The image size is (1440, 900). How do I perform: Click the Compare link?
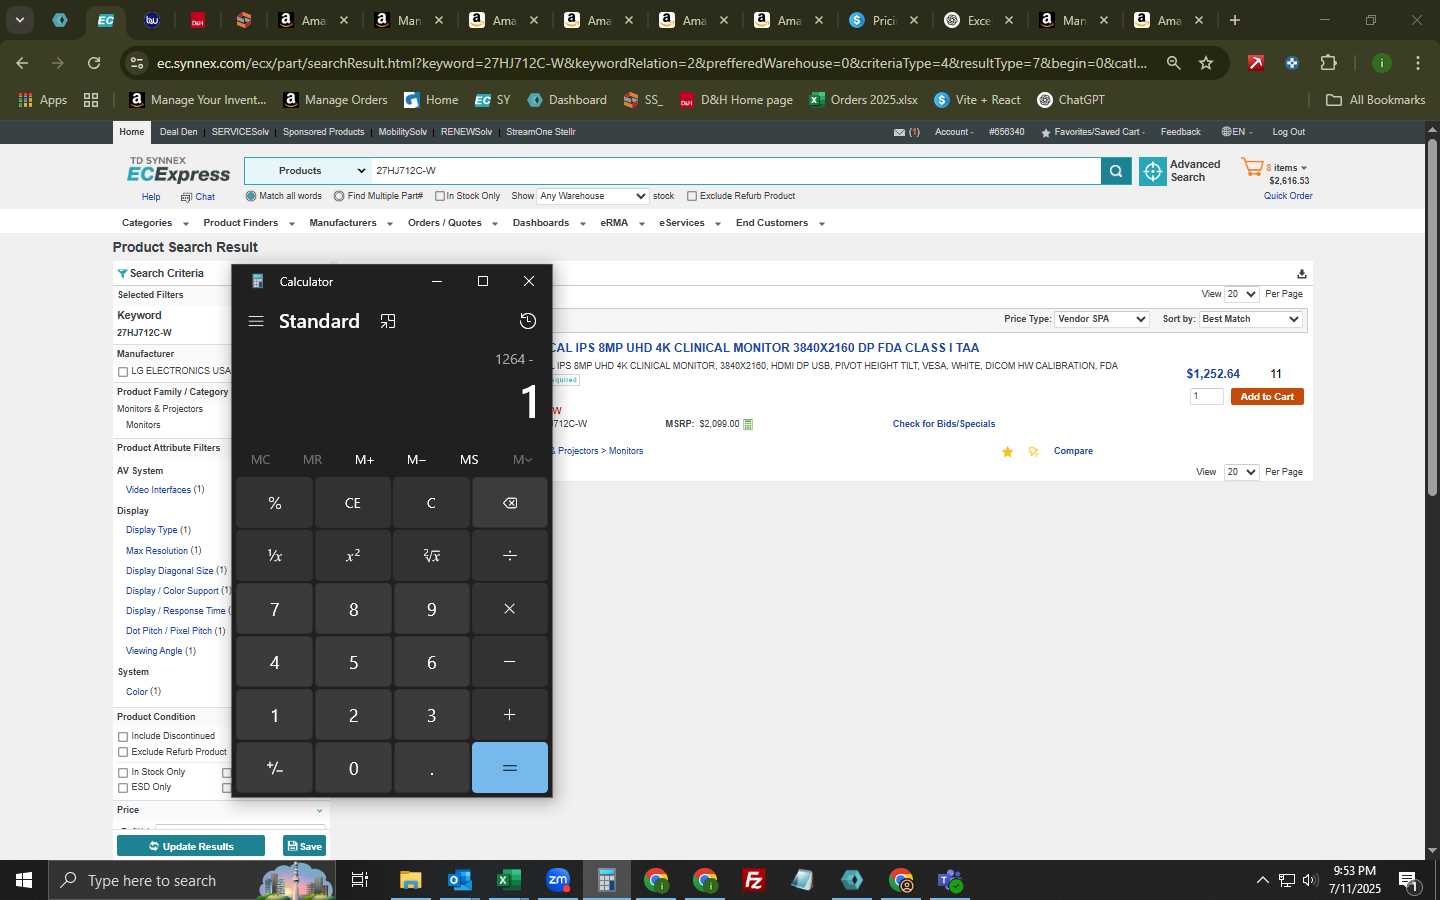(1073, 451)
